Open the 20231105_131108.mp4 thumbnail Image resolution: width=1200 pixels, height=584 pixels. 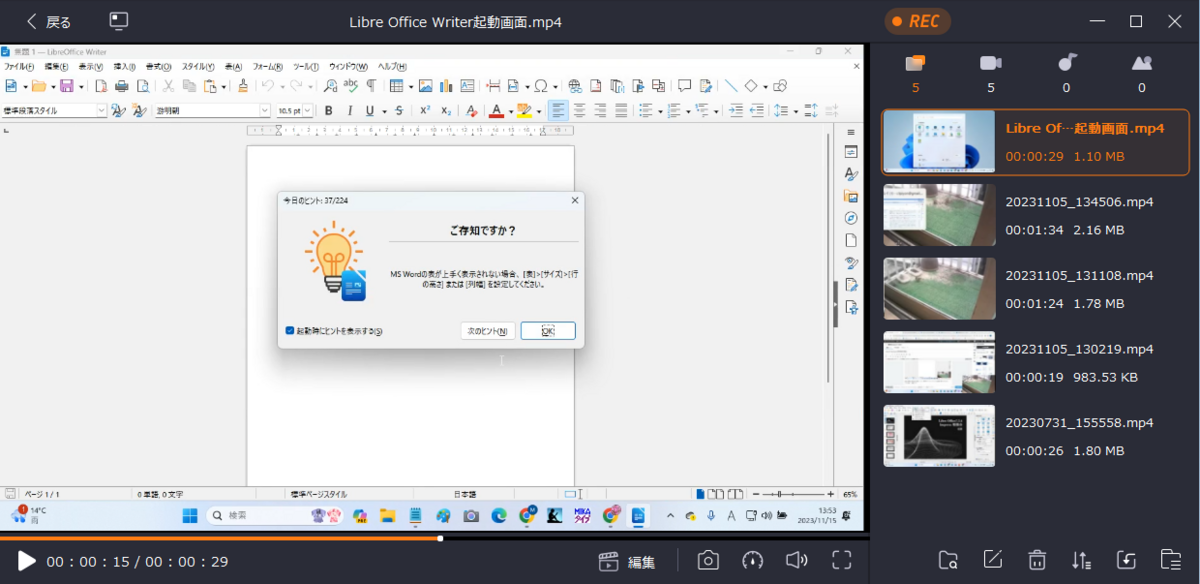click(939, 289)
